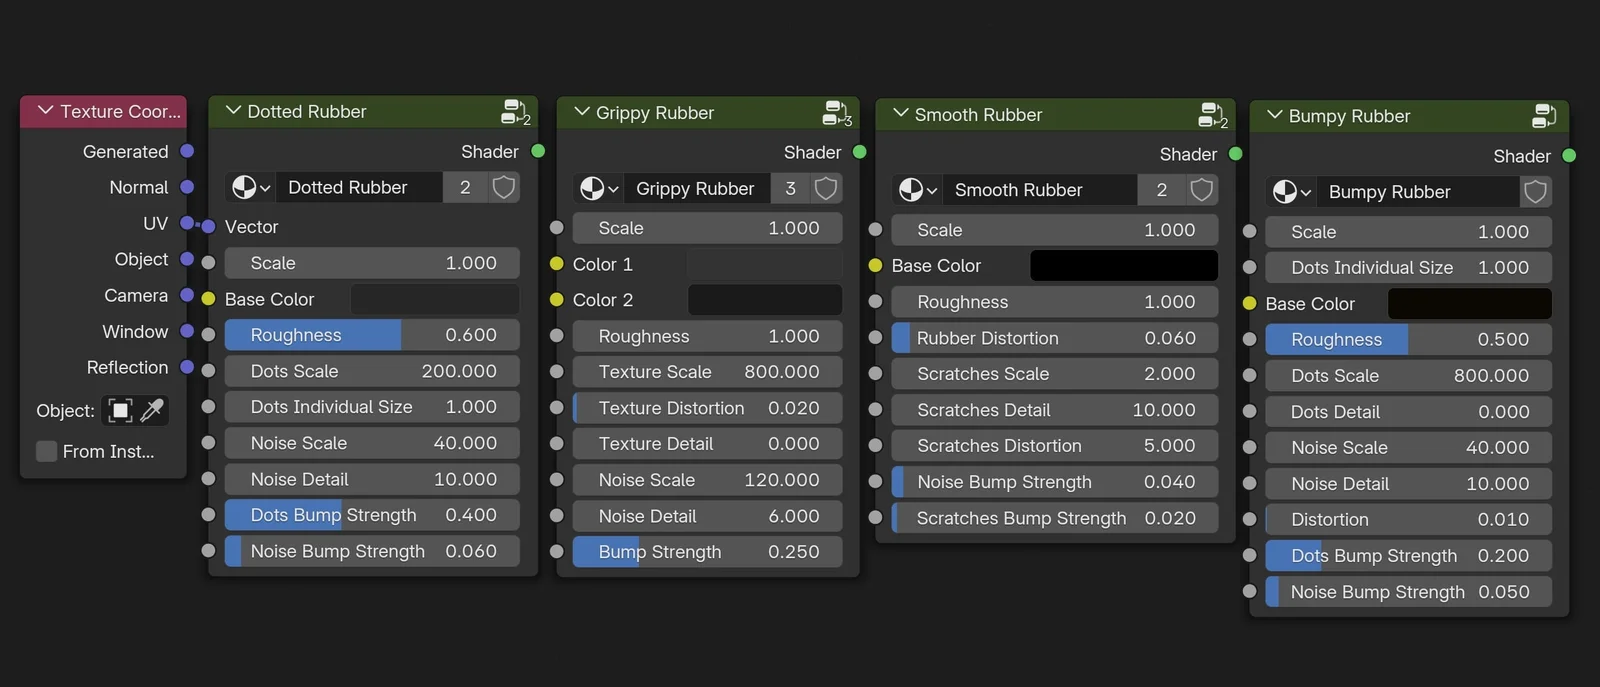
Task: Click user count 2 on Smooth Rubber
Action: pos(1161,190)
